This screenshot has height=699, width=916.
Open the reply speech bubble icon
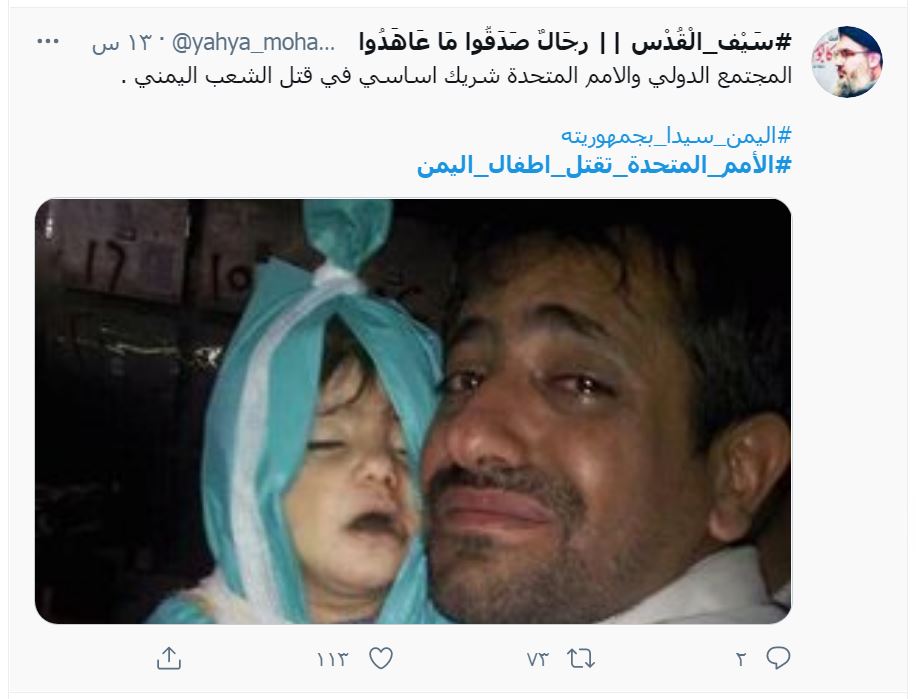pos(778,658)
